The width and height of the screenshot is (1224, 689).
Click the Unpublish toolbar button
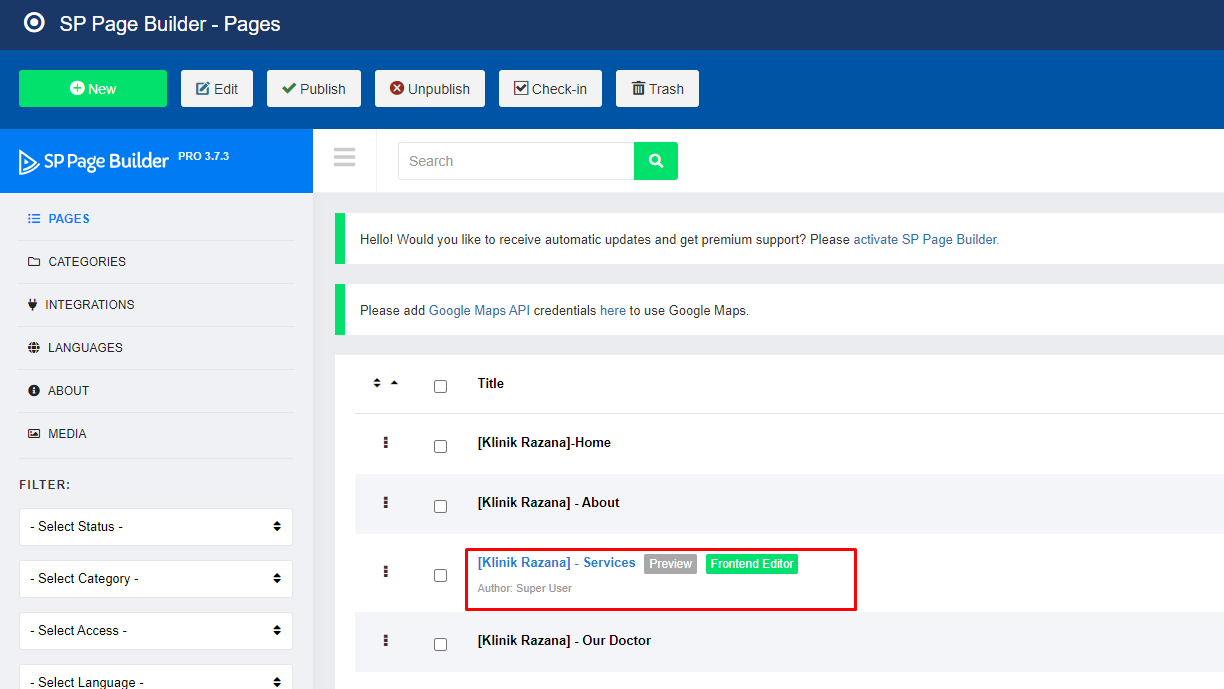pos(430,88)
